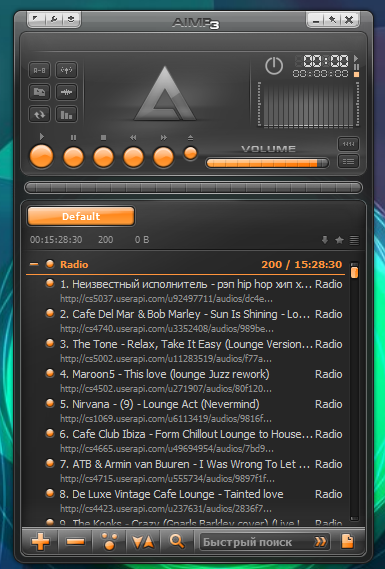Image resolution: width=385 pixels, height=569 pixels.
Task: Toggle internet radio capture button
Action: click(x=66, y=70)
